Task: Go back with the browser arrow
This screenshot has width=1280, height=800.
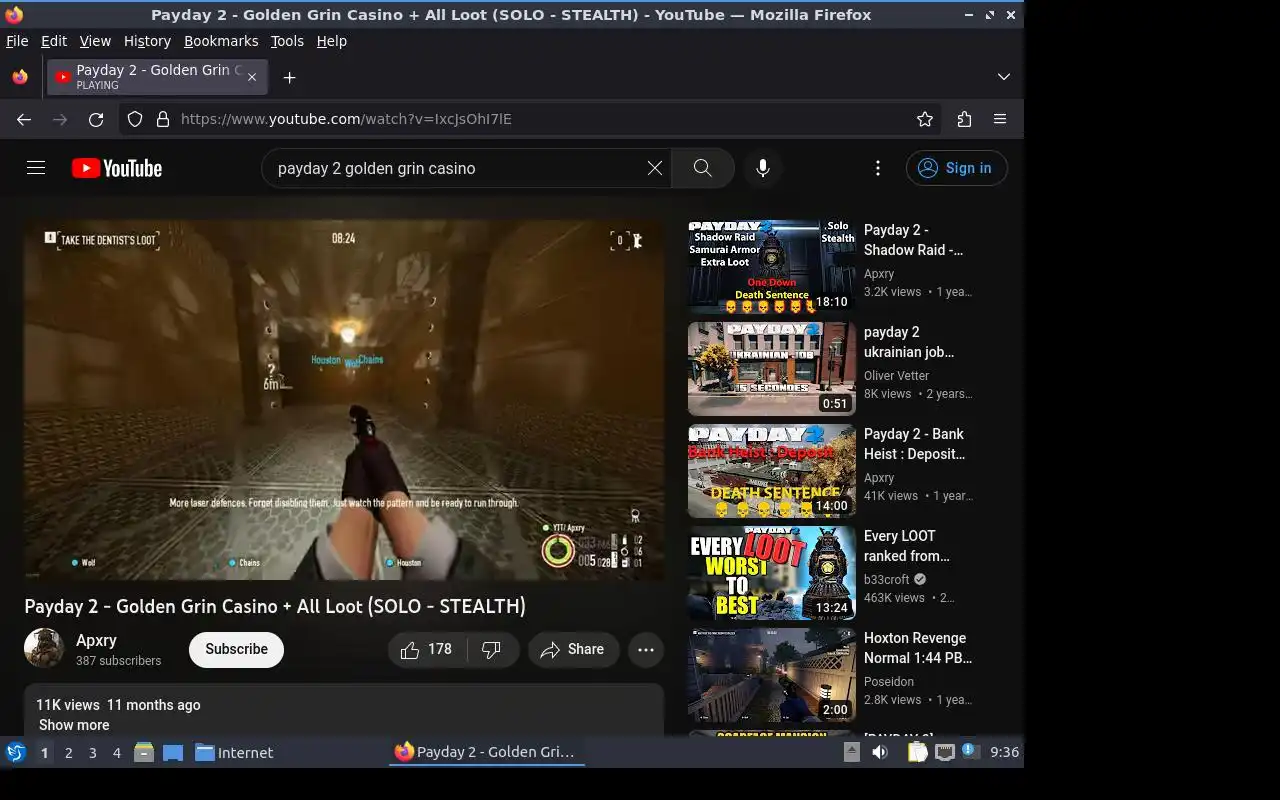Action: tap(24, 119)
